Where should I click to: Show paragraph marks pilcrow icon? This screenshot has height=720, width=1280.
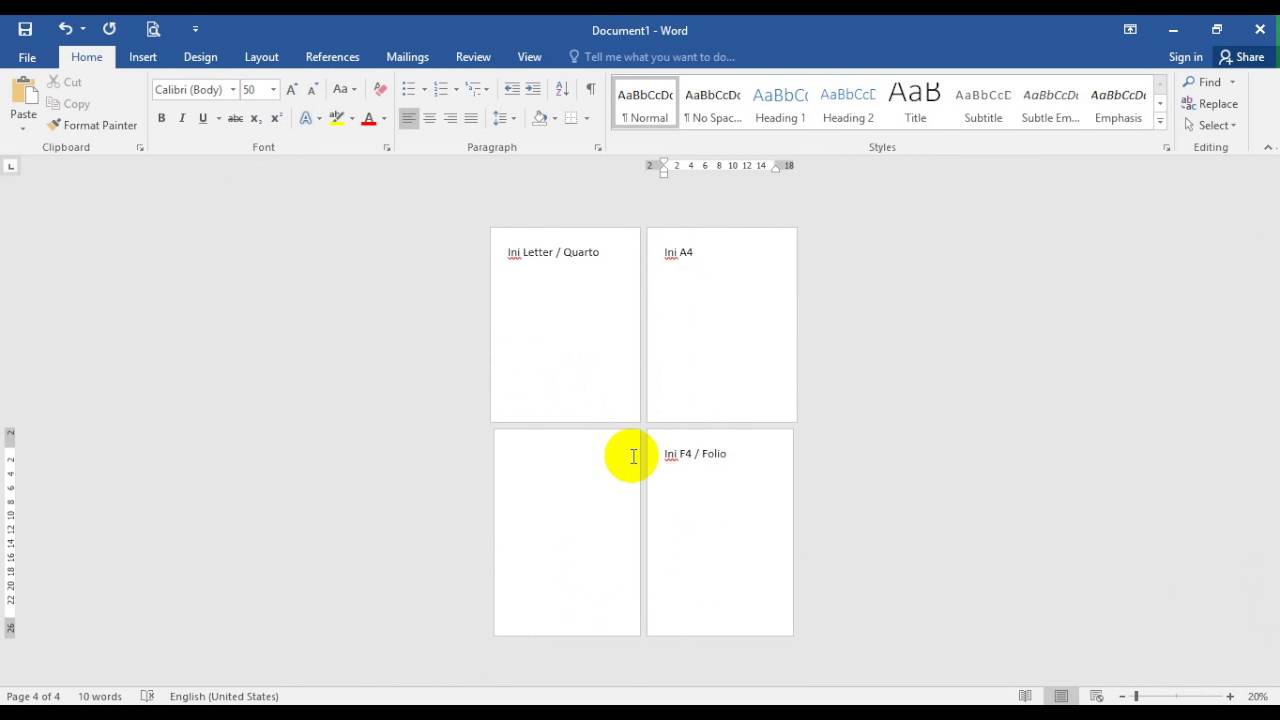pyautogui.click(x=590, y=89)
